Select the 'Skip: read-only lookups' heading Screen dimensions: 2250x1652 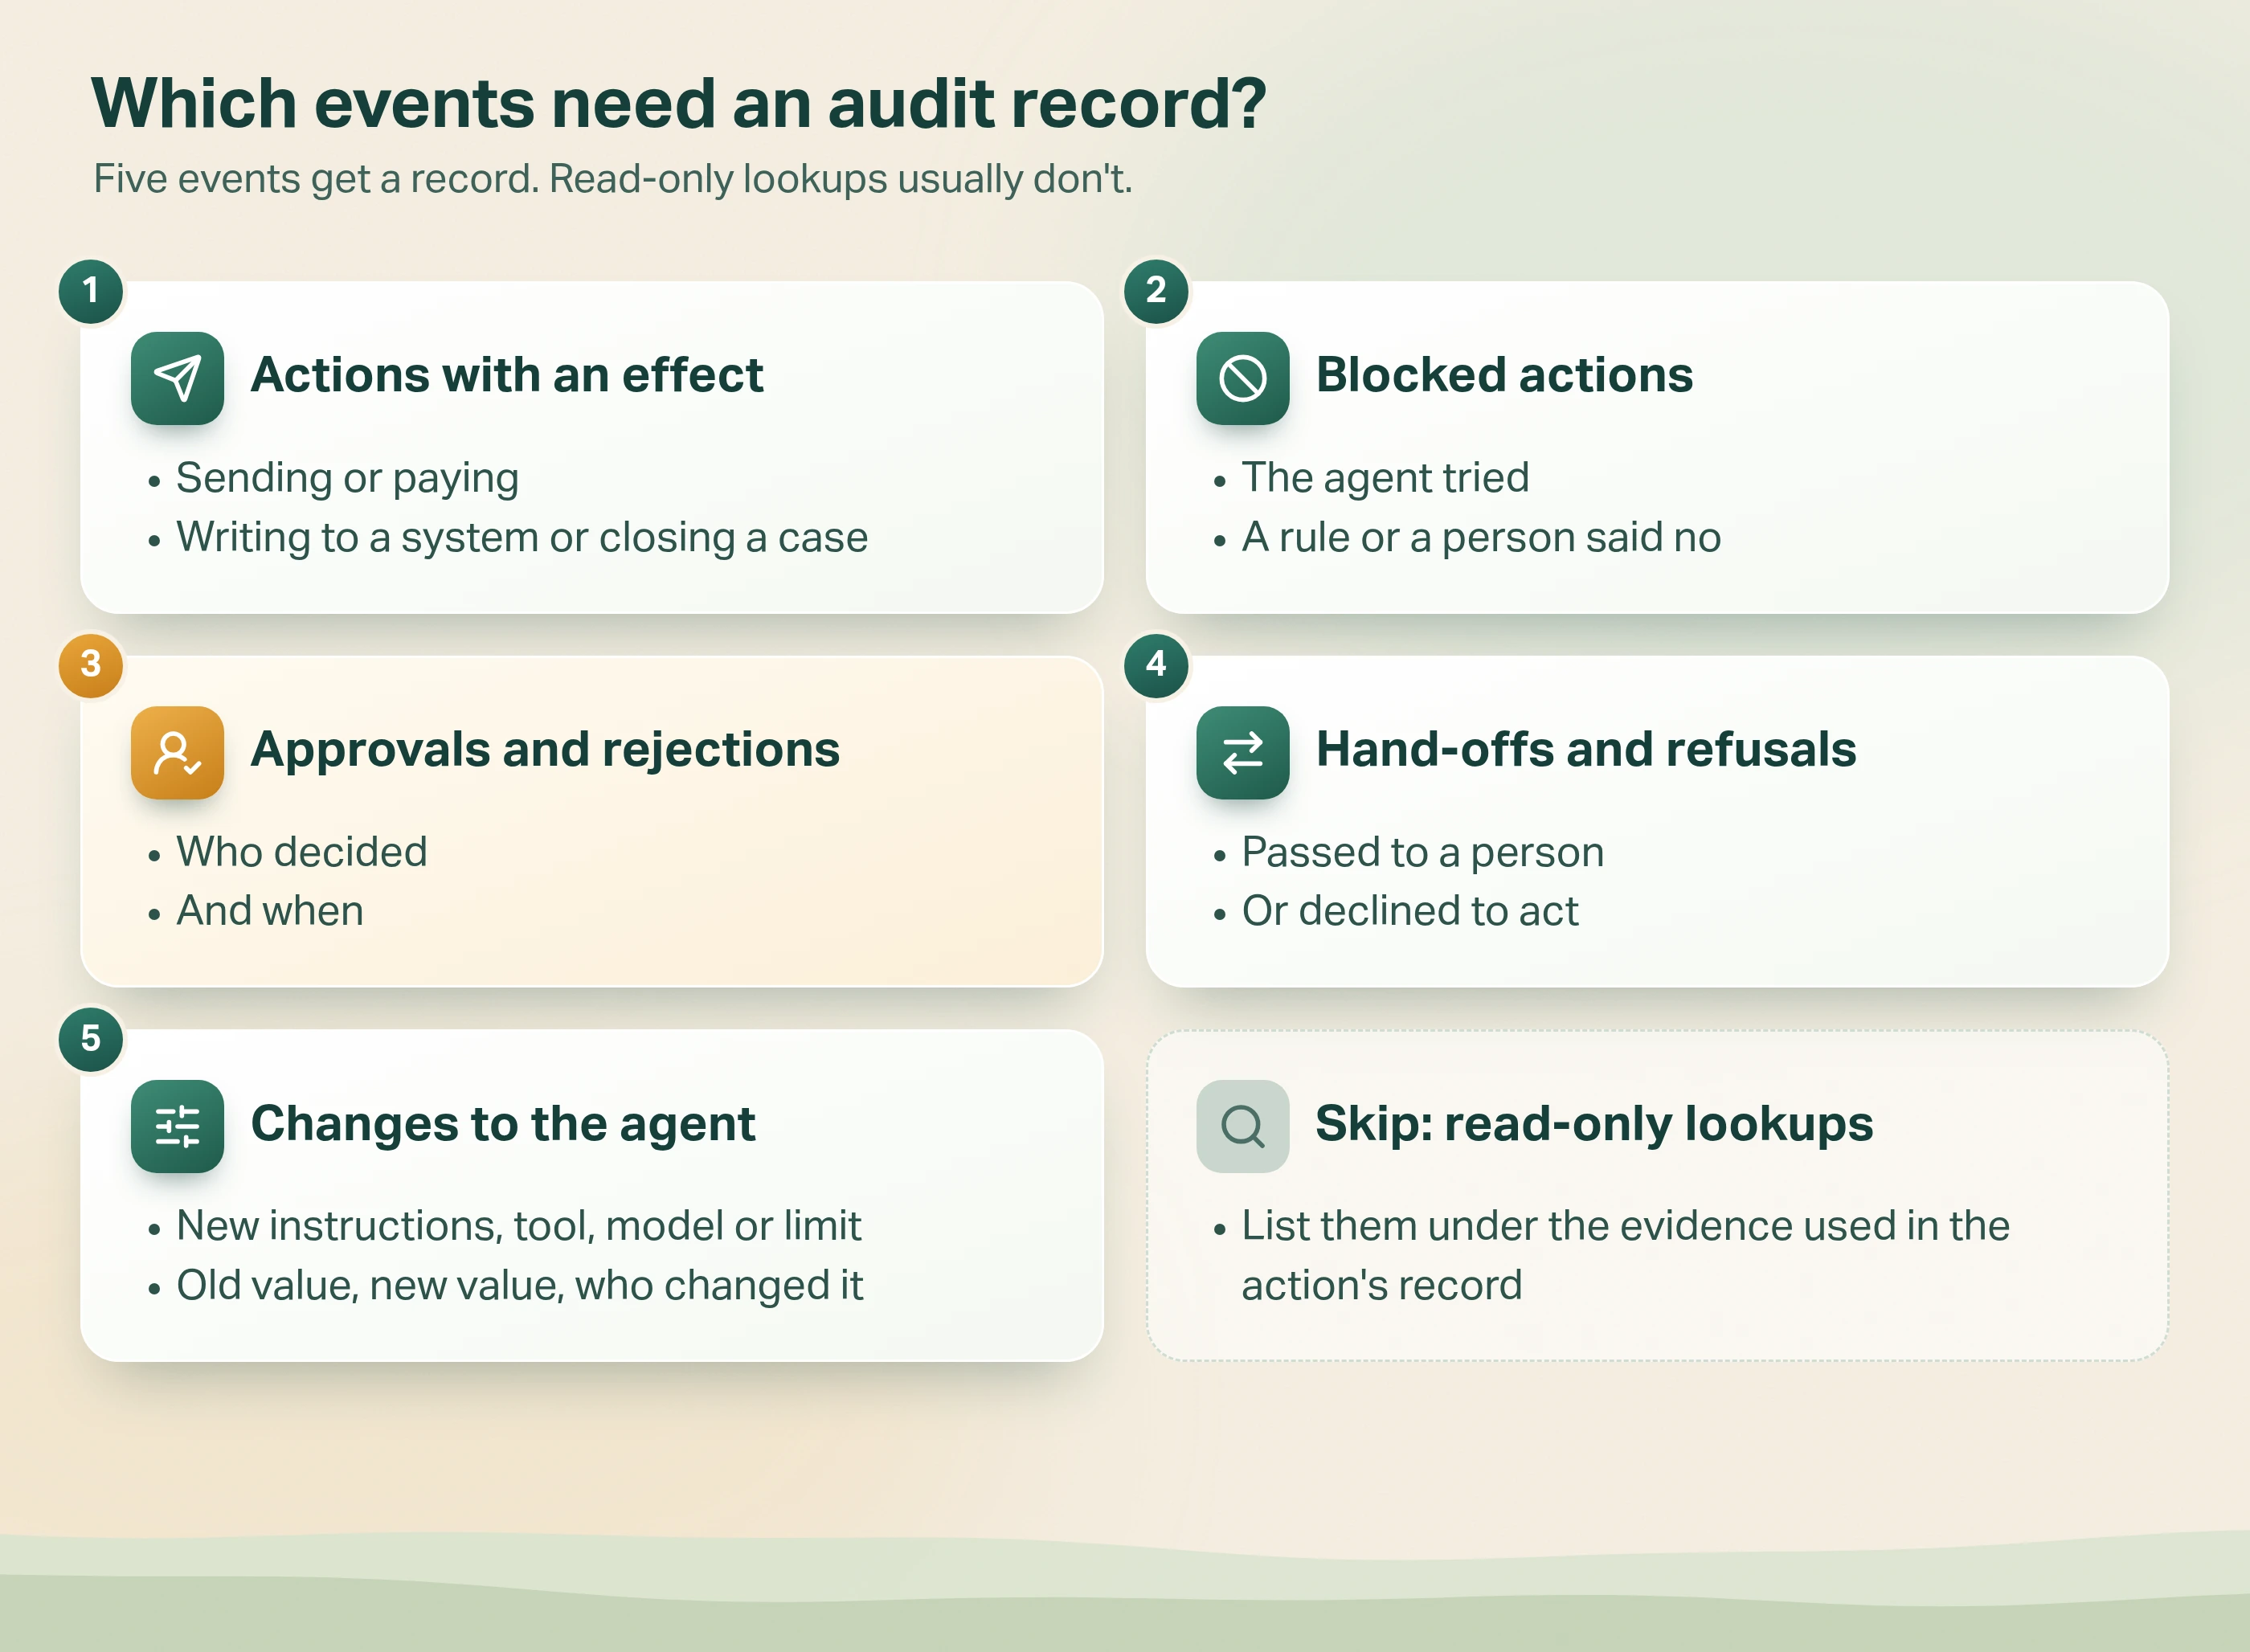click(x=1594, y=1125)
